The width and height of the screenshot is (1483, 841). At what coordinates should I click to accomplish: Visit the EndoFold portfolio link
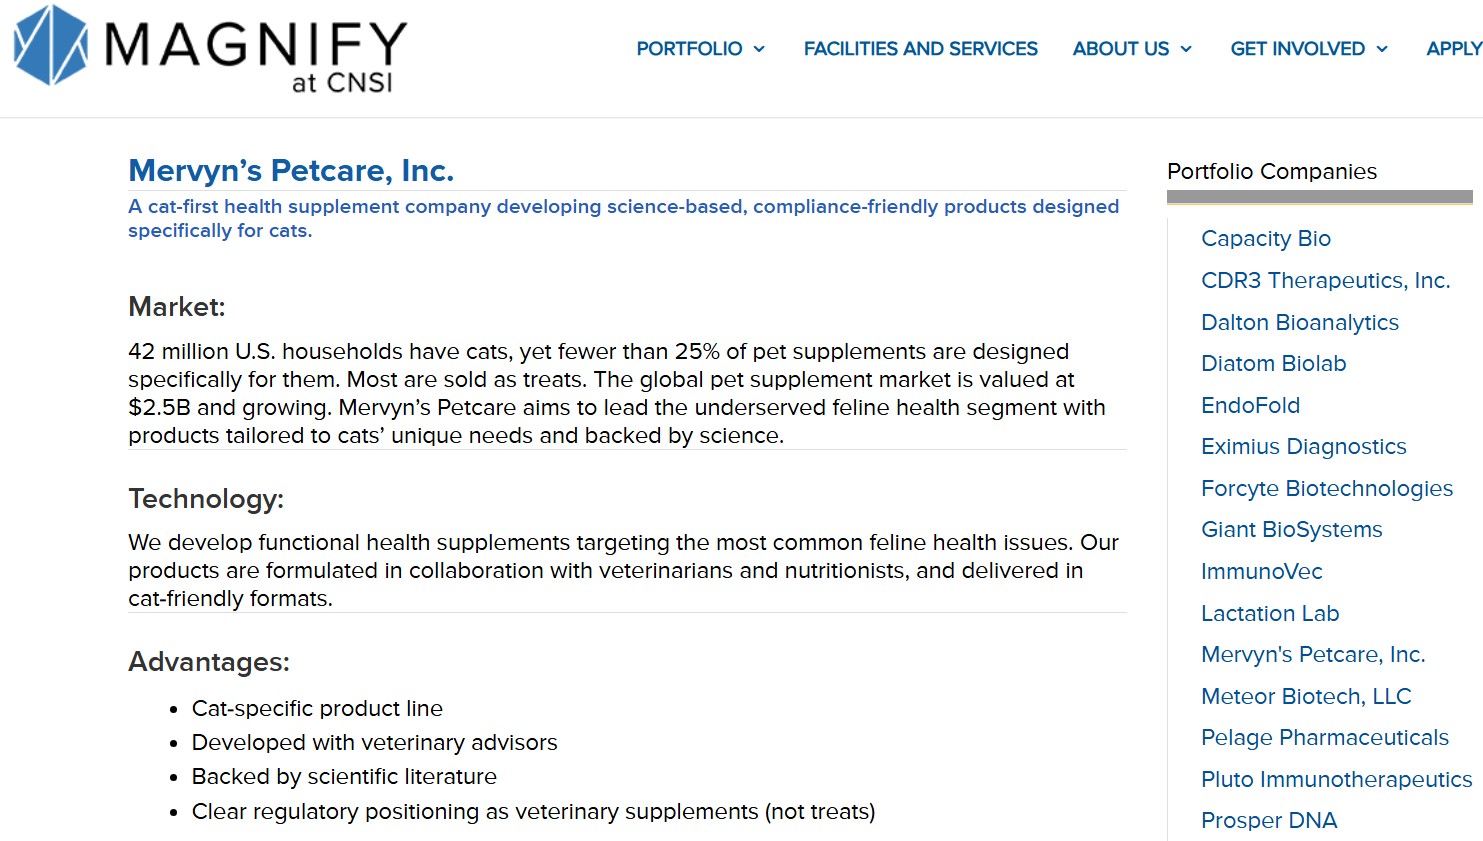1250,406
